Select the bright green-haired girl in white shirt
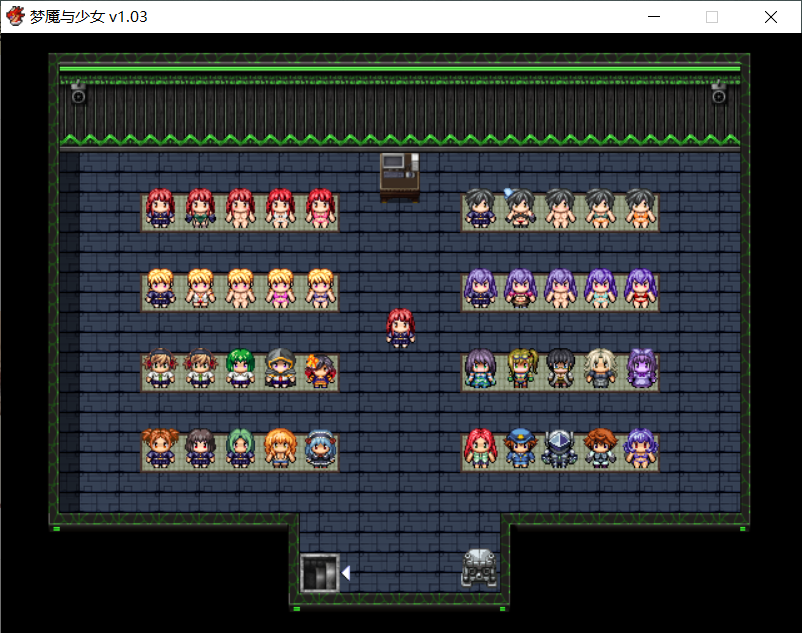 click(x=240, y=368)
